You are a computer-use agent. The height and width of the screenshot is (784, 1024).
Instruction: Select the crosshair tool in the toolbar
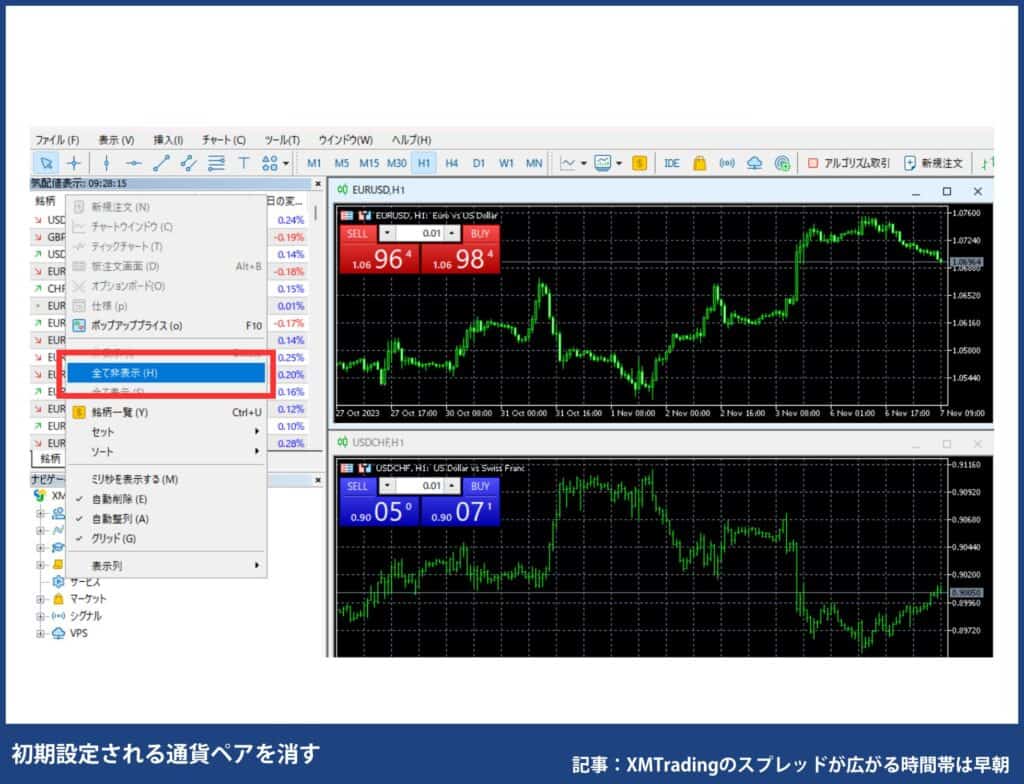(x=75, y=163)
